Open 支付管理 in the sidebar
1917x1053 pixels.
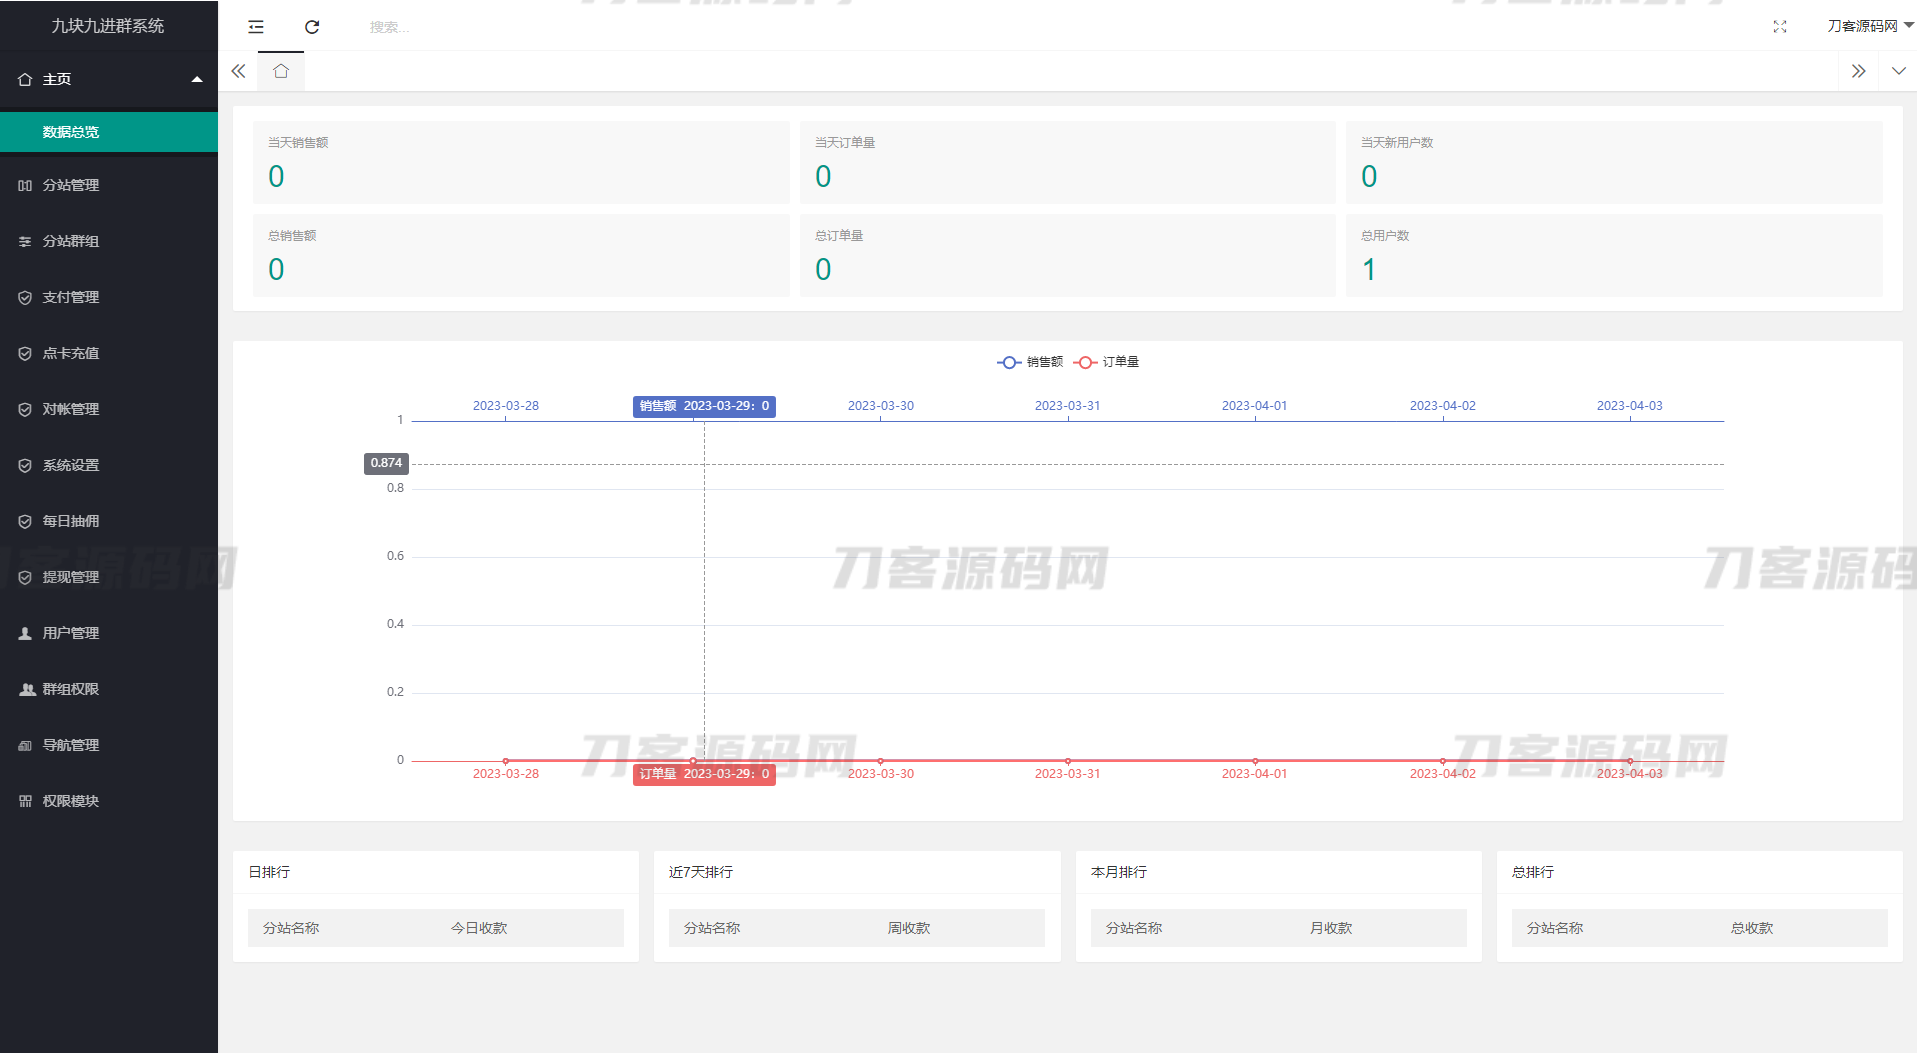(70, 297)
